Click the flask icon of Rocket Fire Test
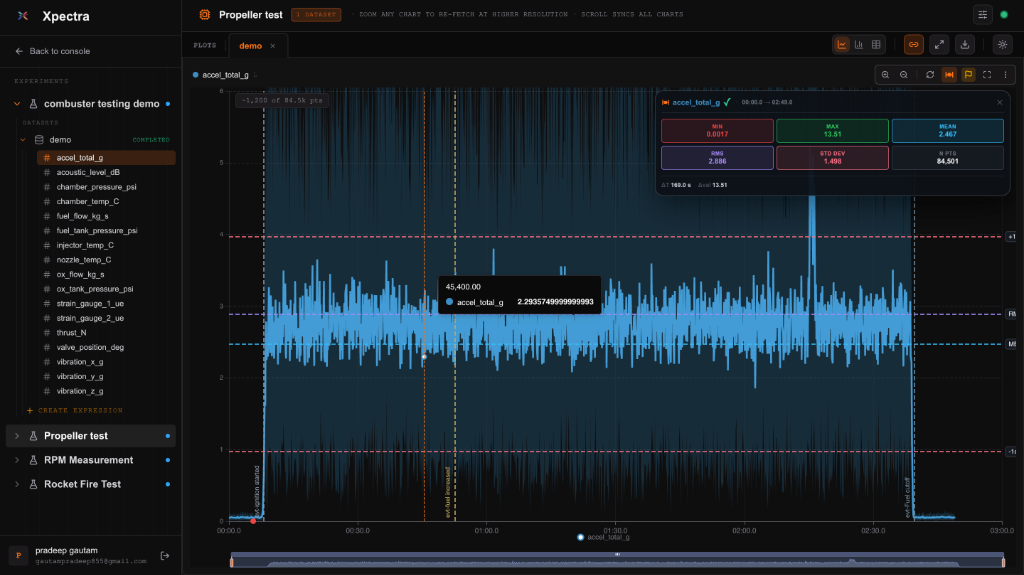The height and width of the screenshot is (575, 1024). [x=33, y=484]
